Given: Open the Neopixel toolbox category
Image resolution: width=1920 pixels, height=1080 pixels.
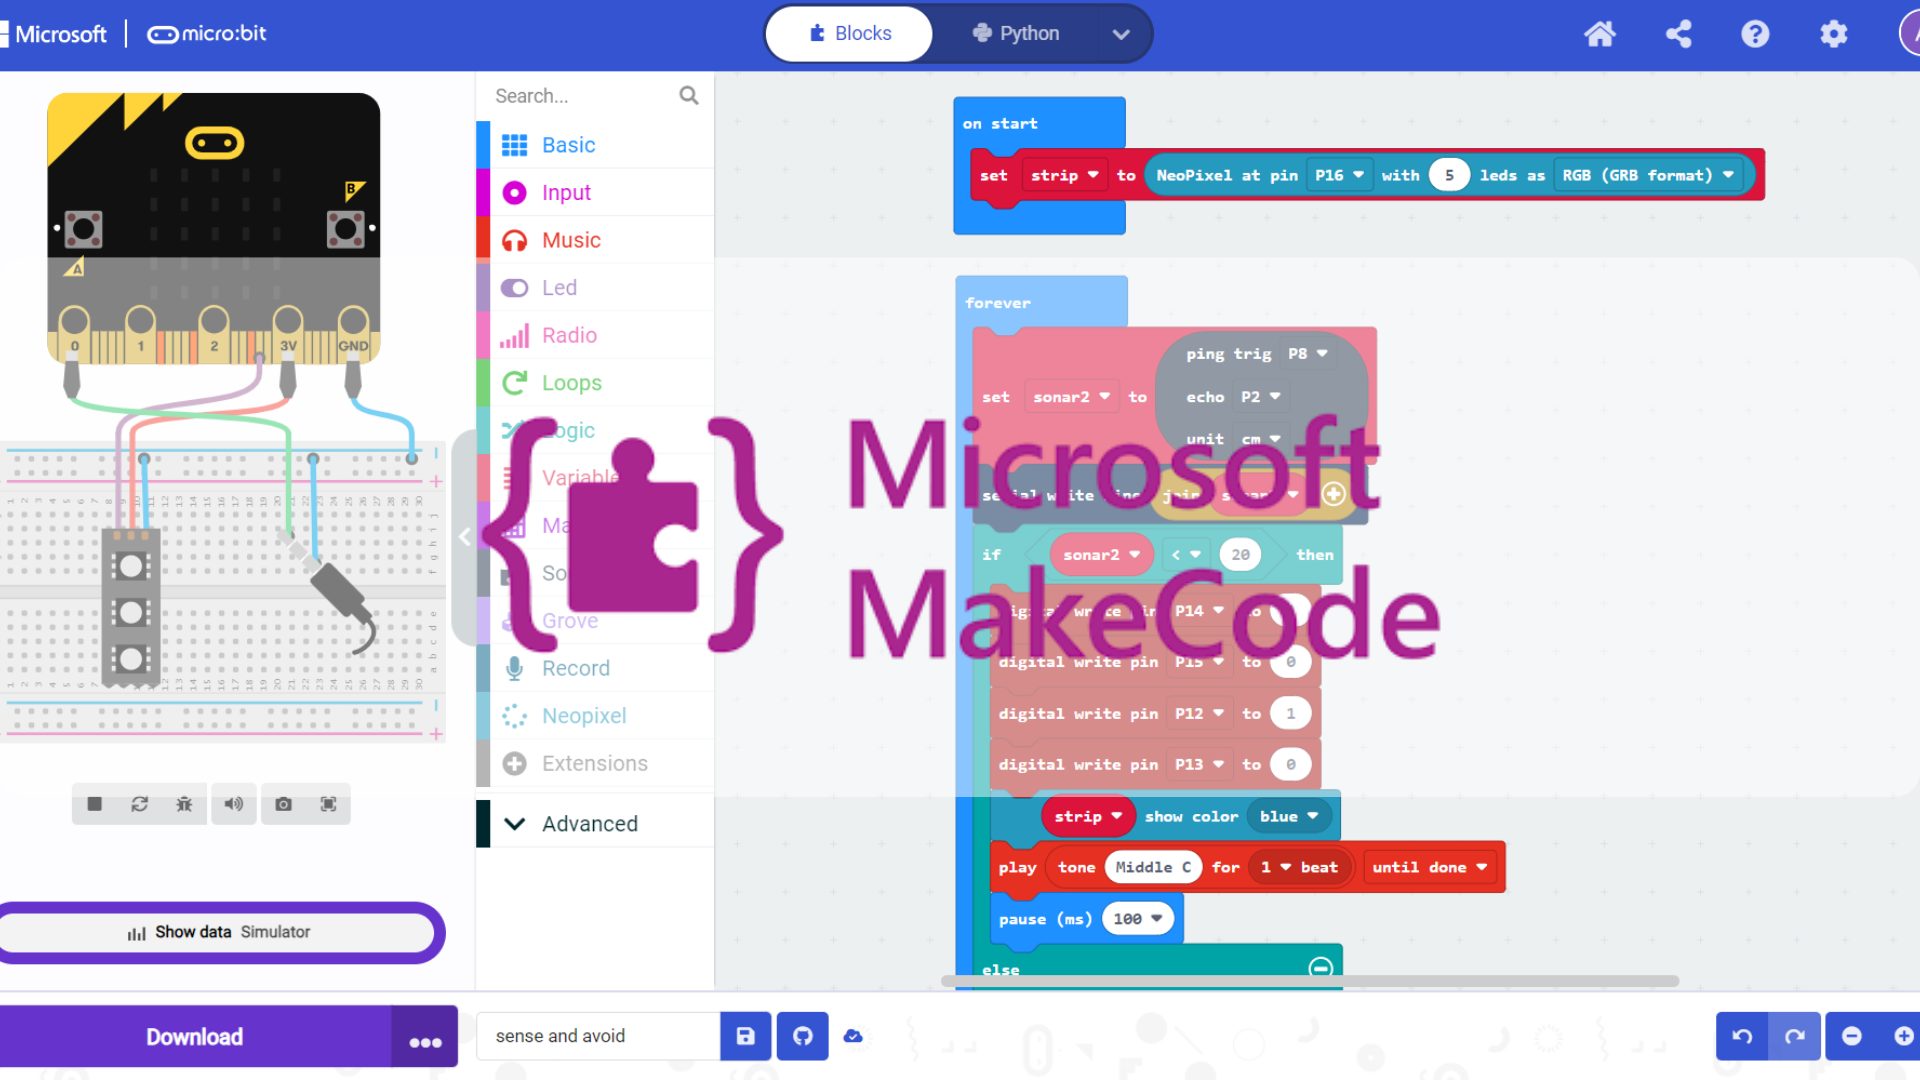Looking at the screenshot, I should [x=584, y=716].
